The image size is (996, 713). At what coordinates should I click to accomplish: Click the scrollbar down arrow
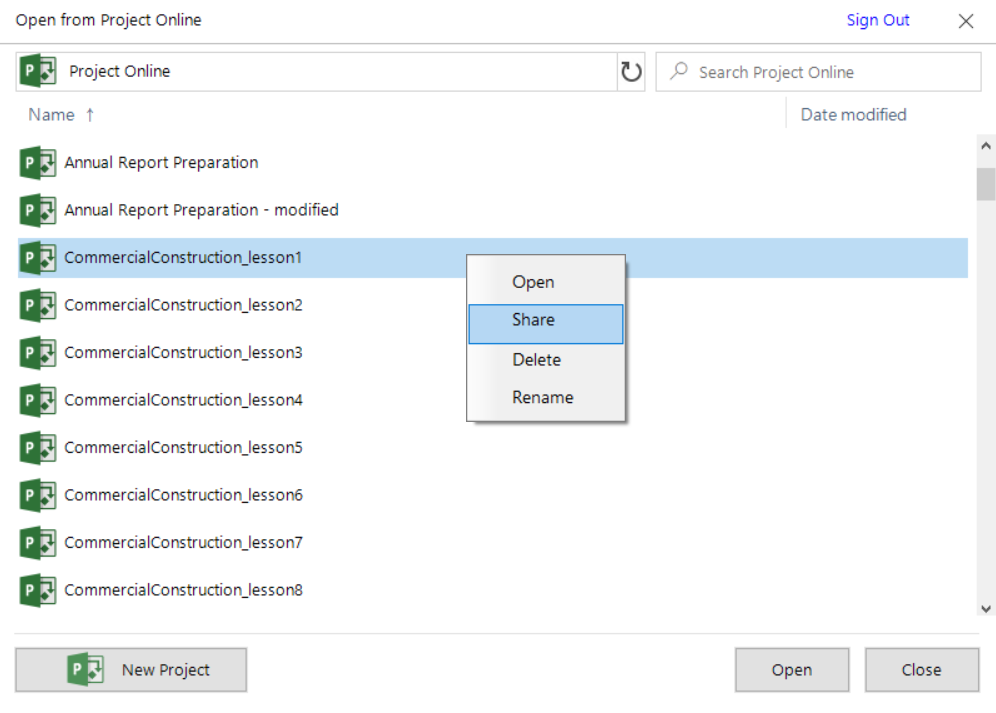[986, 609]
